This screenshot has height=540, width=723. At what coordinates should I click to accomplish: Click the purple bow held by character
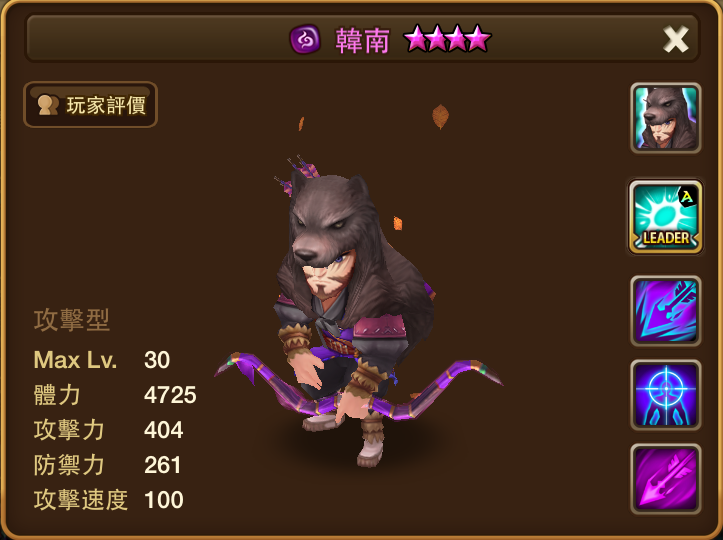358,386
